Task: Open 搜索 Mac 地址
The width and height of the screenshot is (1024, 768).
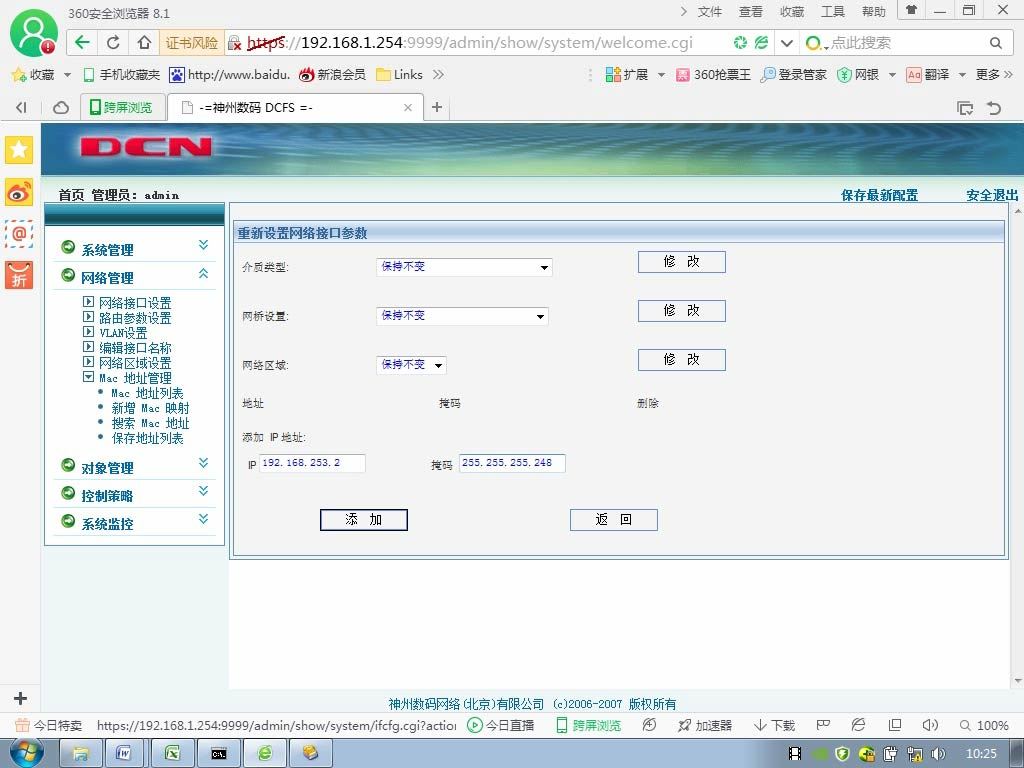Action: (x=150, y=423)
